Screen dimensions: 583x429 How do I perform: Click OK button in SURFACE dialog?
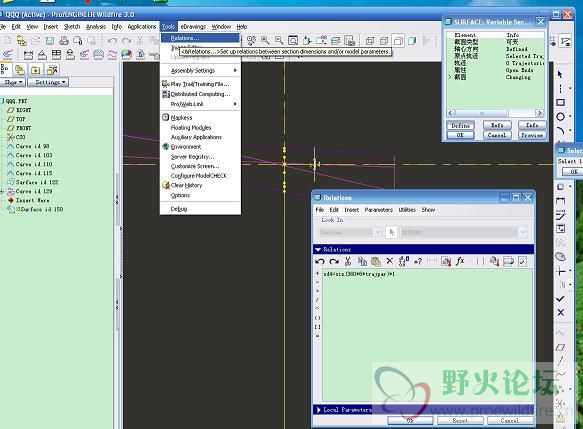(460, 135)
